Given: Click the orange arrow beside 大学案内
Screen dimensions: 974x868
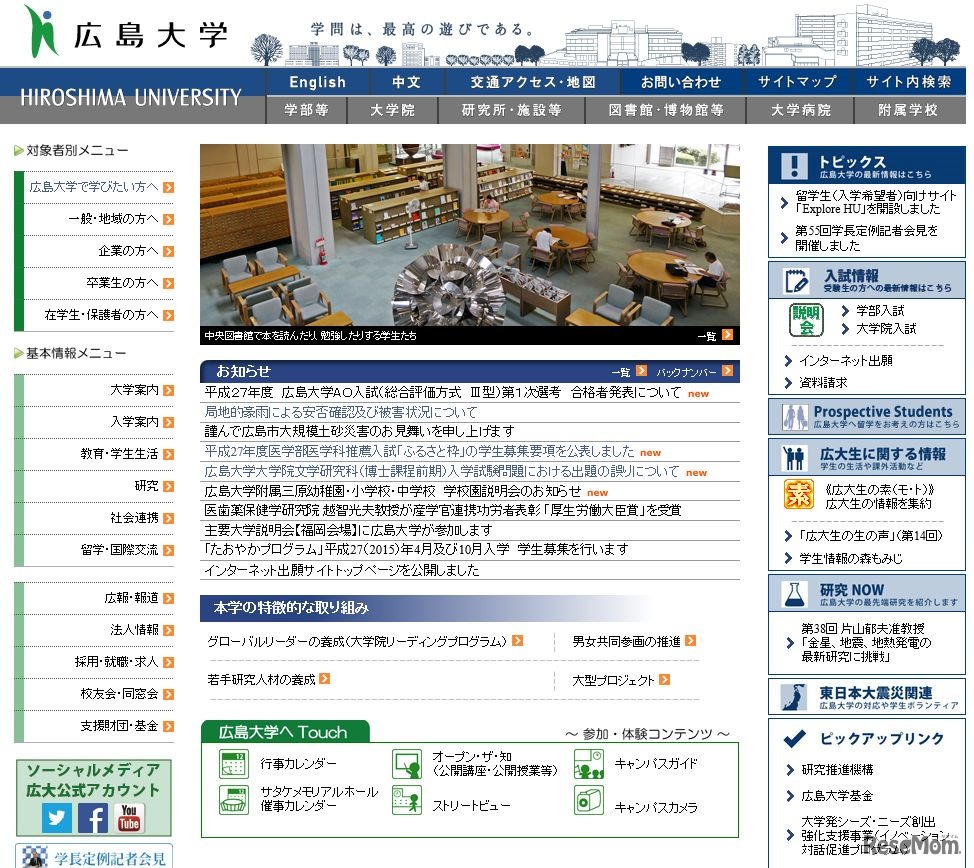Looking at the screenshot, I should (168, 391).
